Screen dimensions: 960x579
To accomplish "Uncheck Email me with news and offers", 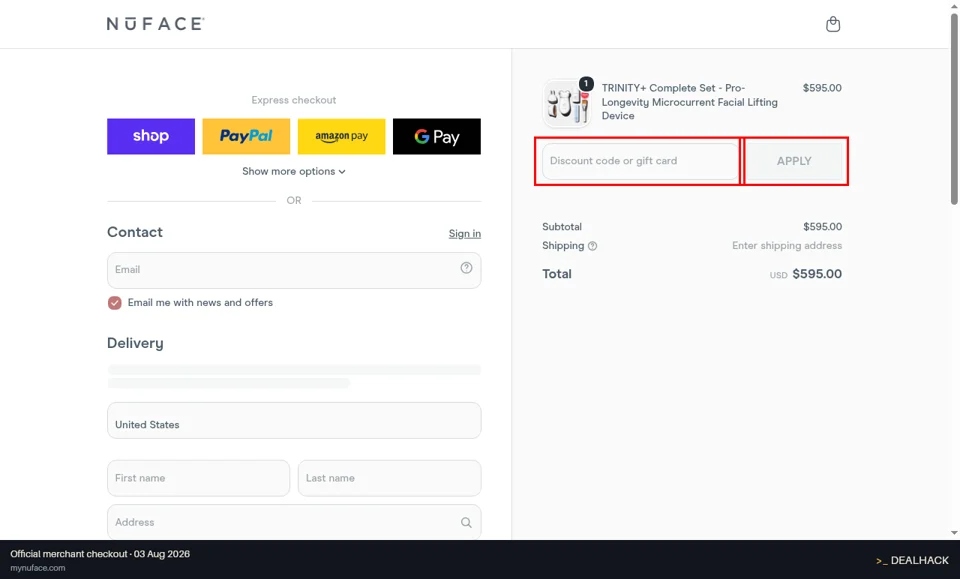I will click(x=114, y=303).
